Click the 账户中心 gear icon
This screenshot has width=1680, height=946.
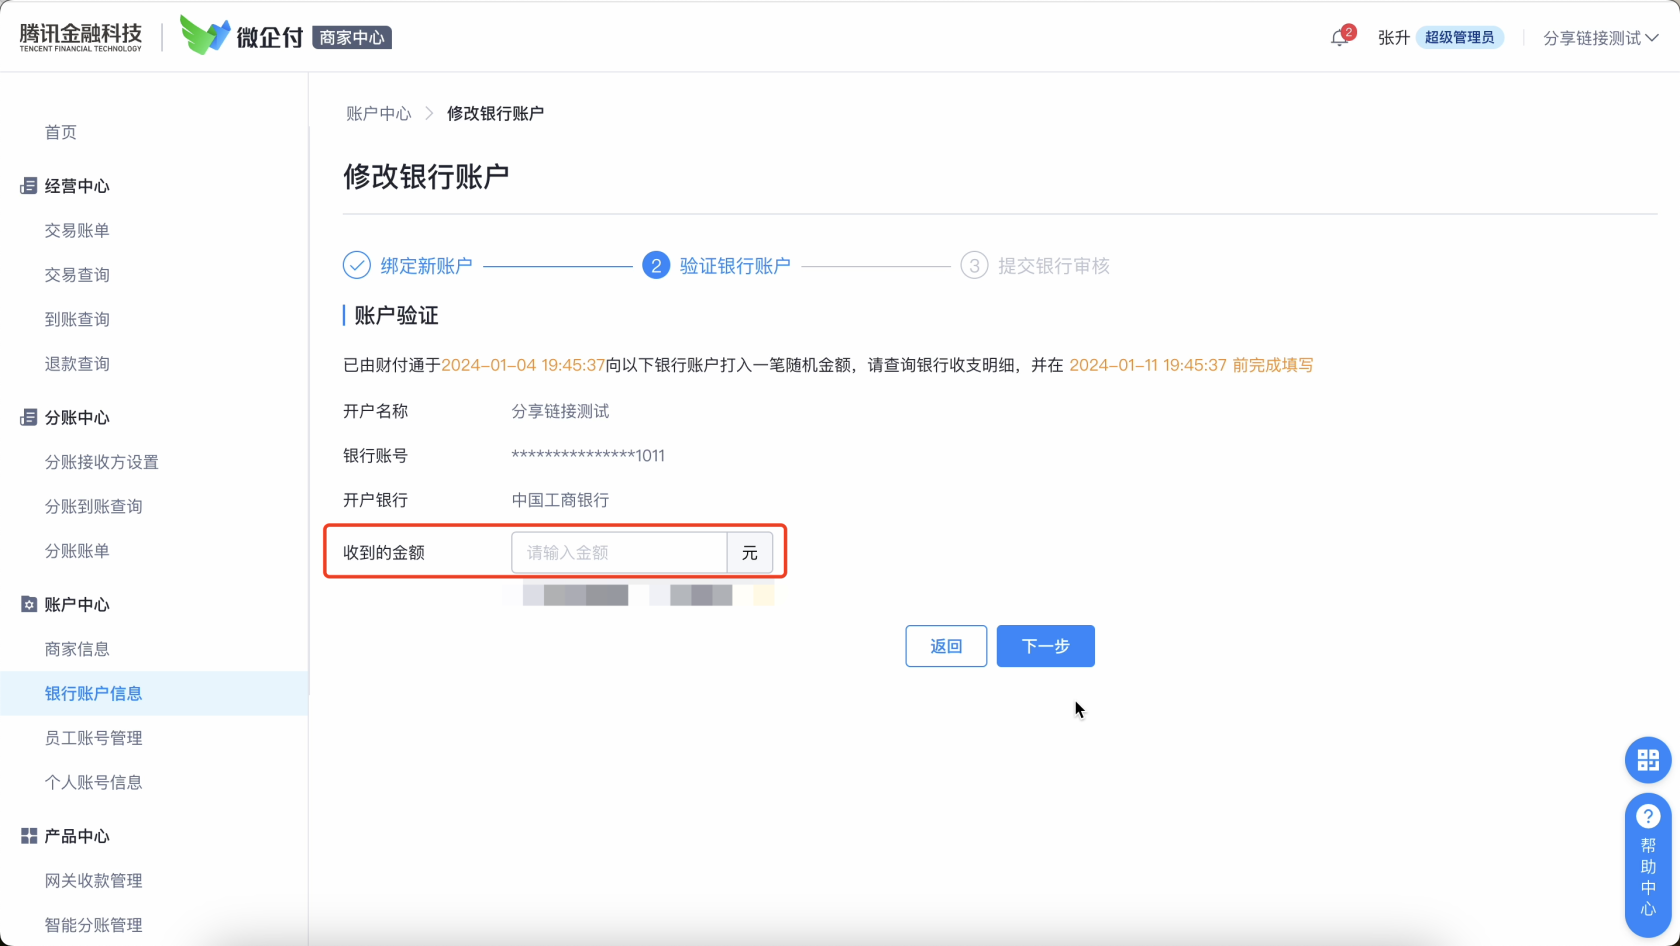[29, 605]
